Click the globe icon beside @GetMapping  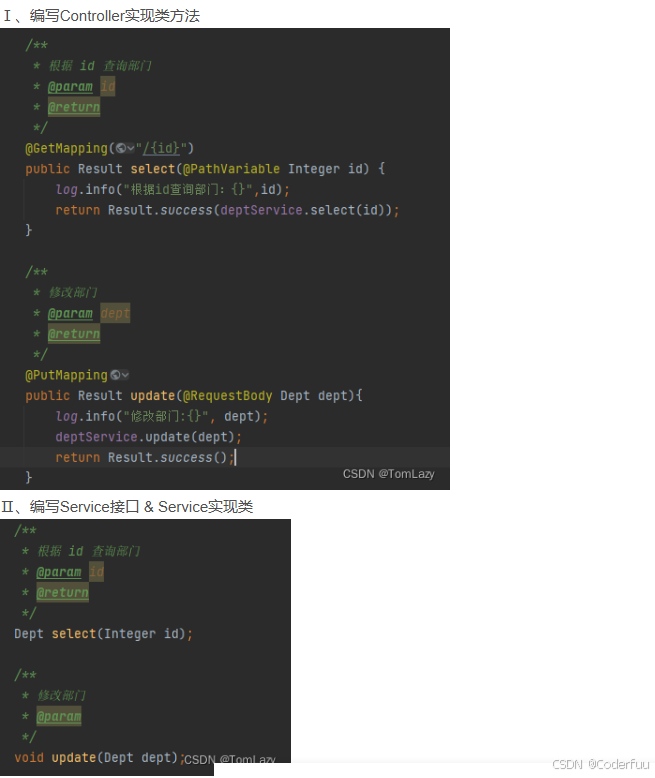click(121, 148)
